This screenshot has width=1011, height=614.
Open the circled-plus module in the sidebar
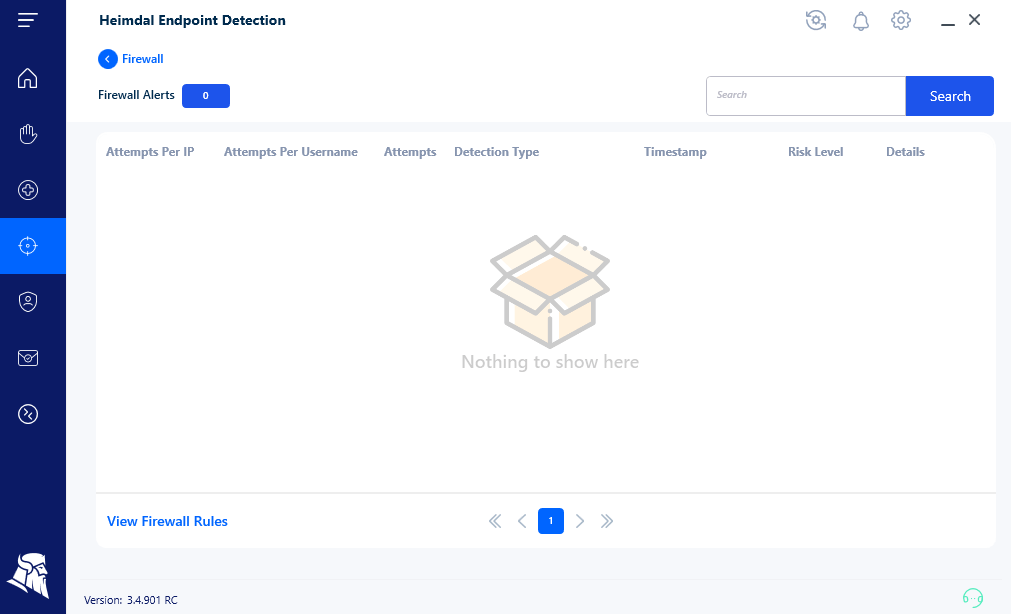click(27, 189)
